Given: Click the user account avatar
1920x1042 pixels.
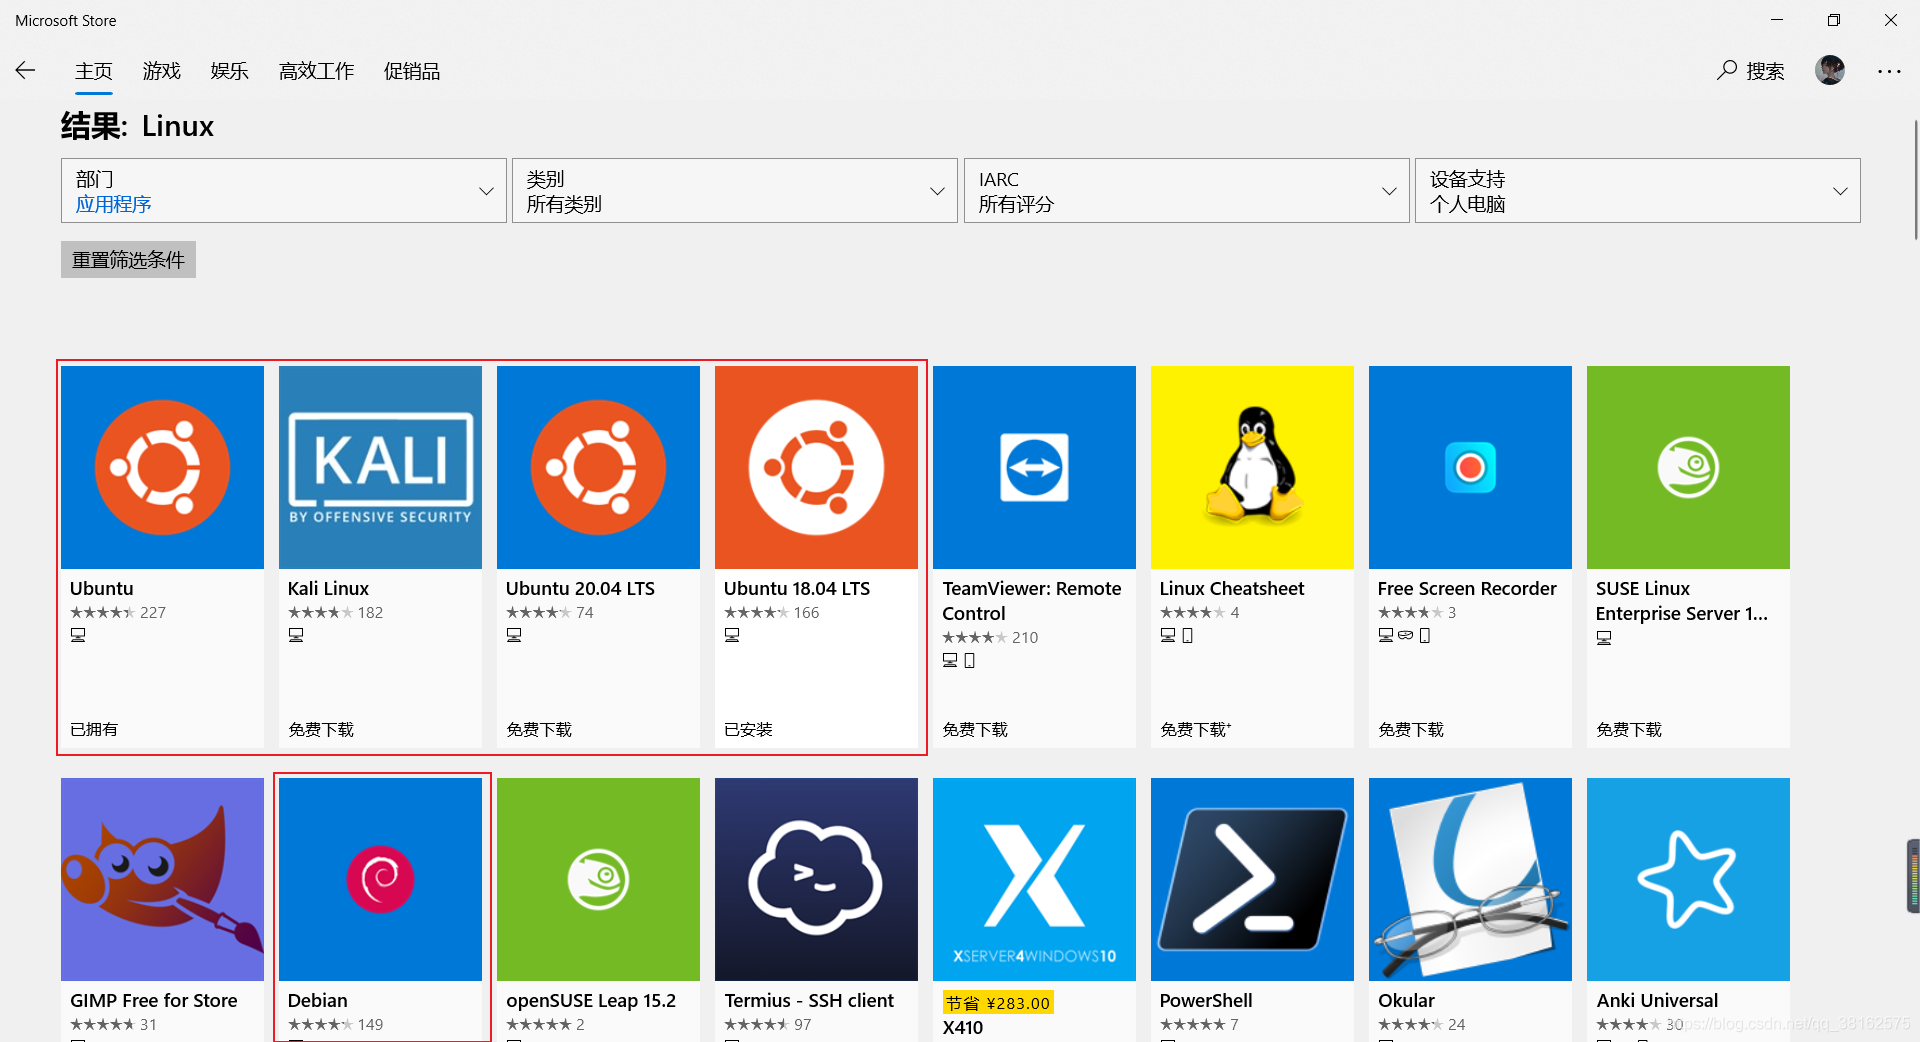Looking at the screenshot, I should pos(1830,71).
